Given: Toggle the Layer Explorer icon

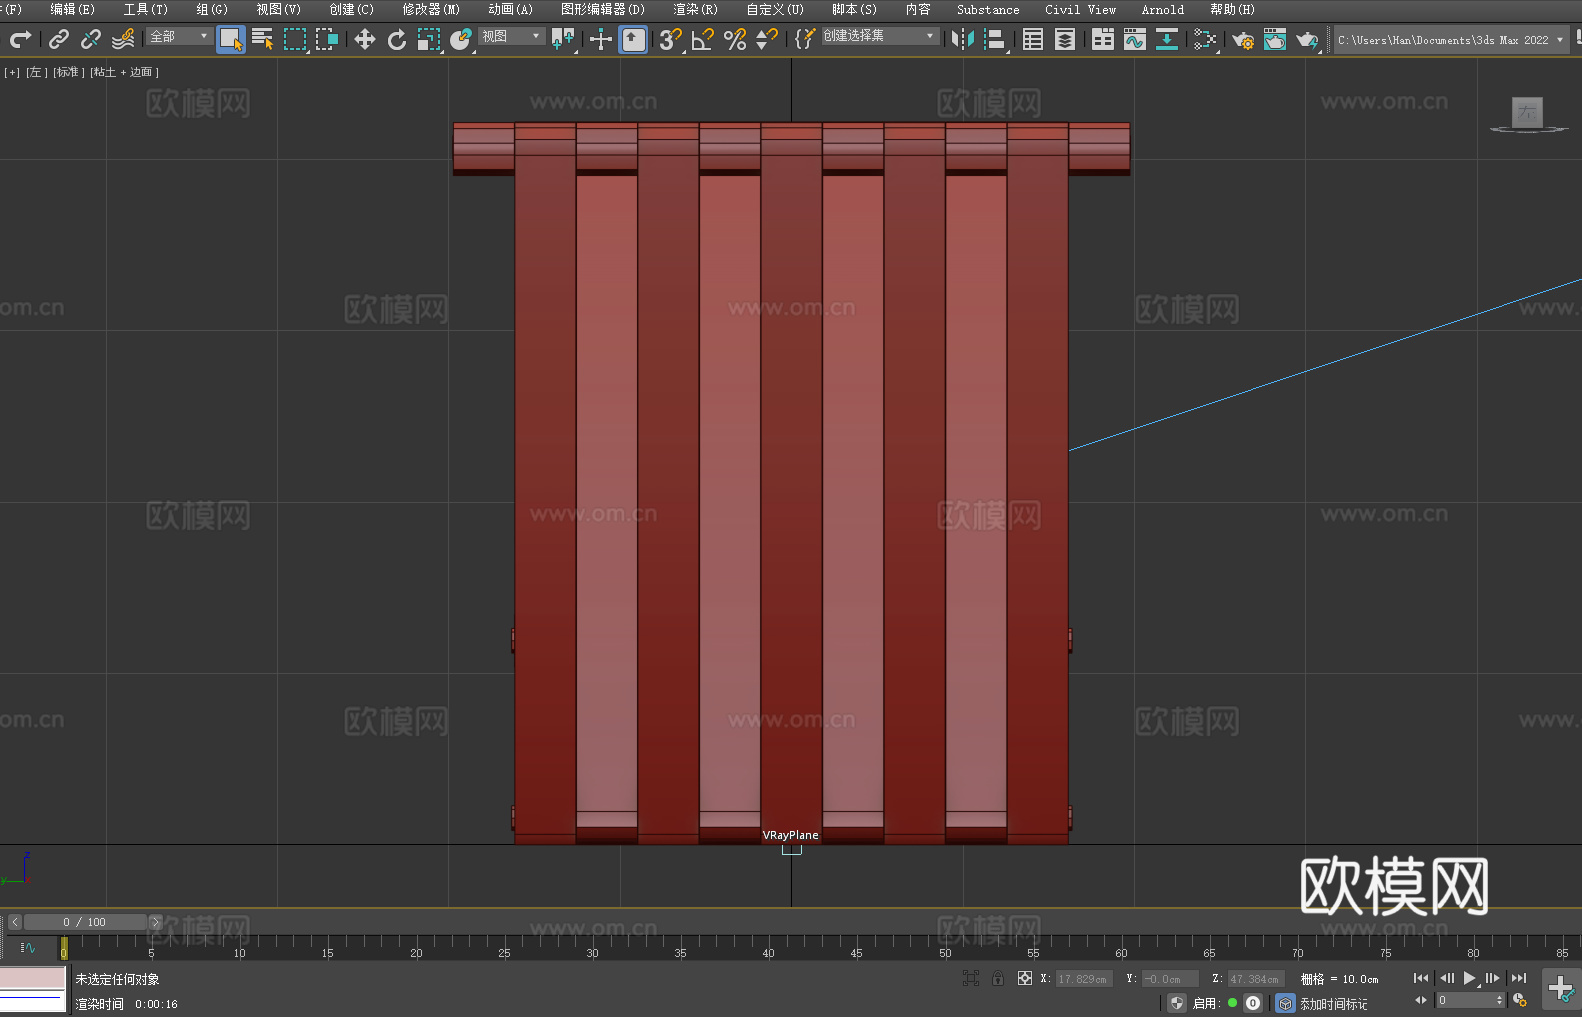Looking at the screenshot, I should pos(1065,39).
